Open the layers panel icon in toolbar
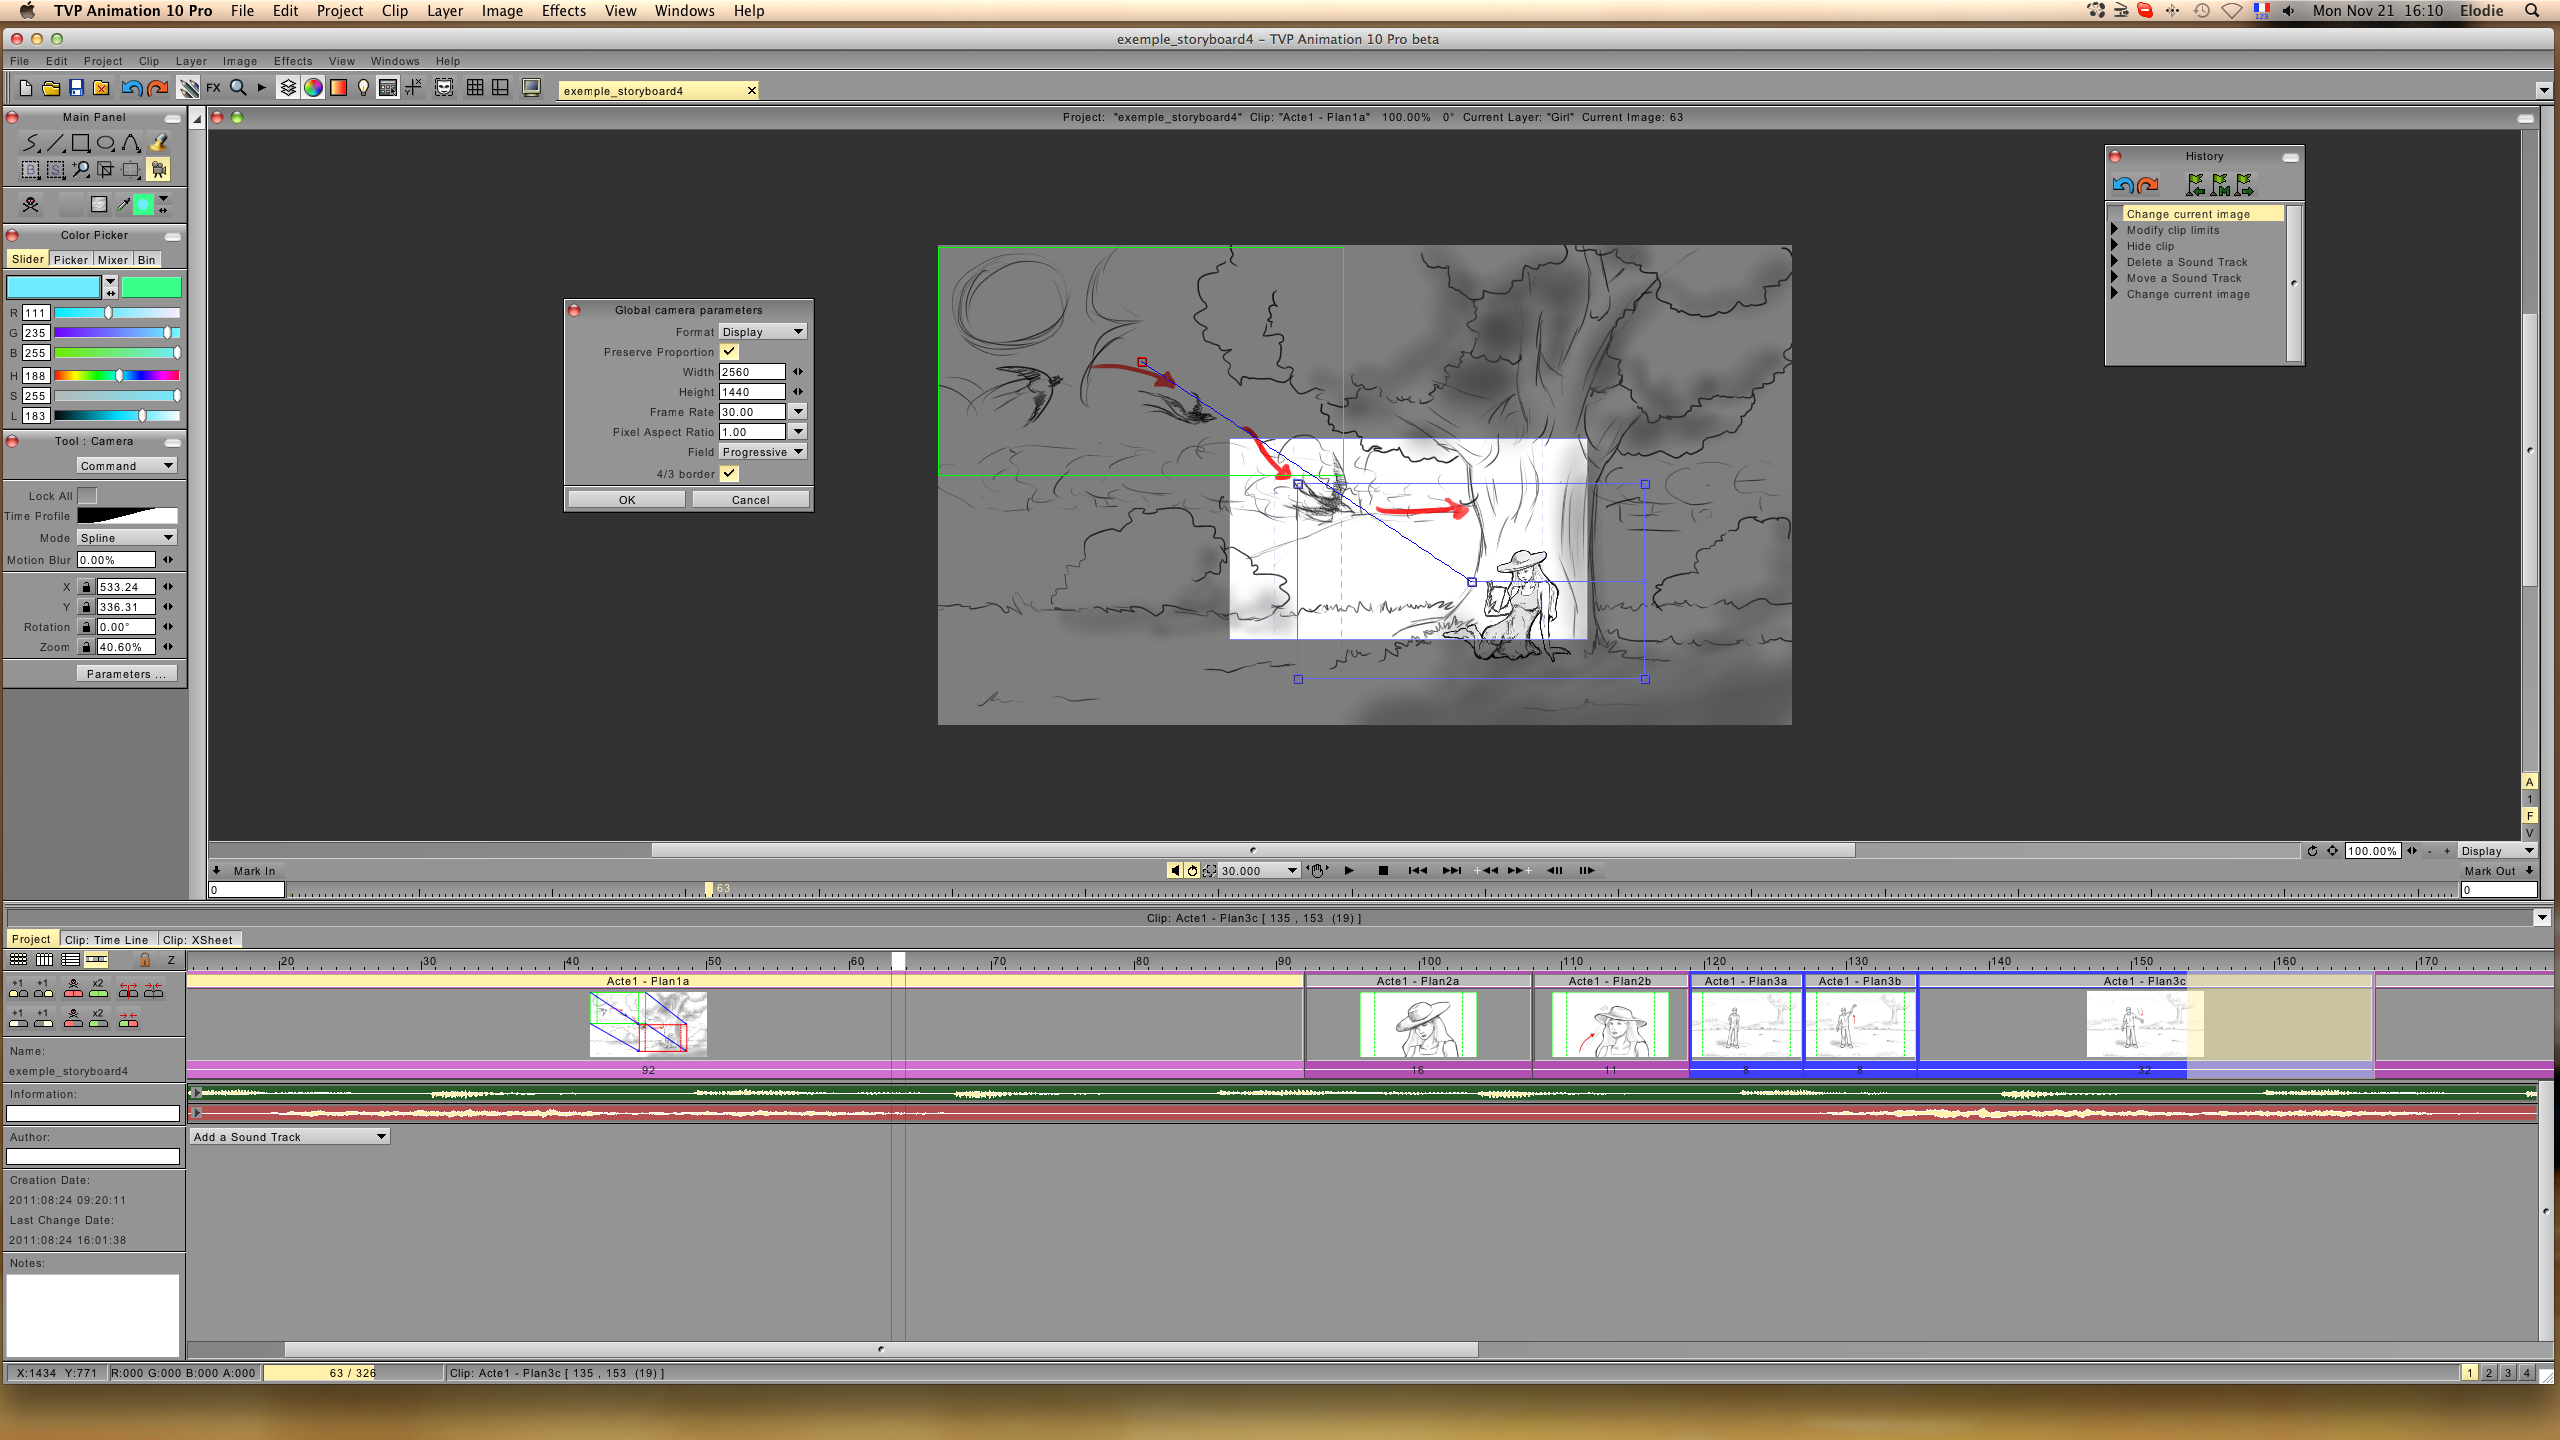This screenshot has width=2560, height=1440. click(288, 88)
